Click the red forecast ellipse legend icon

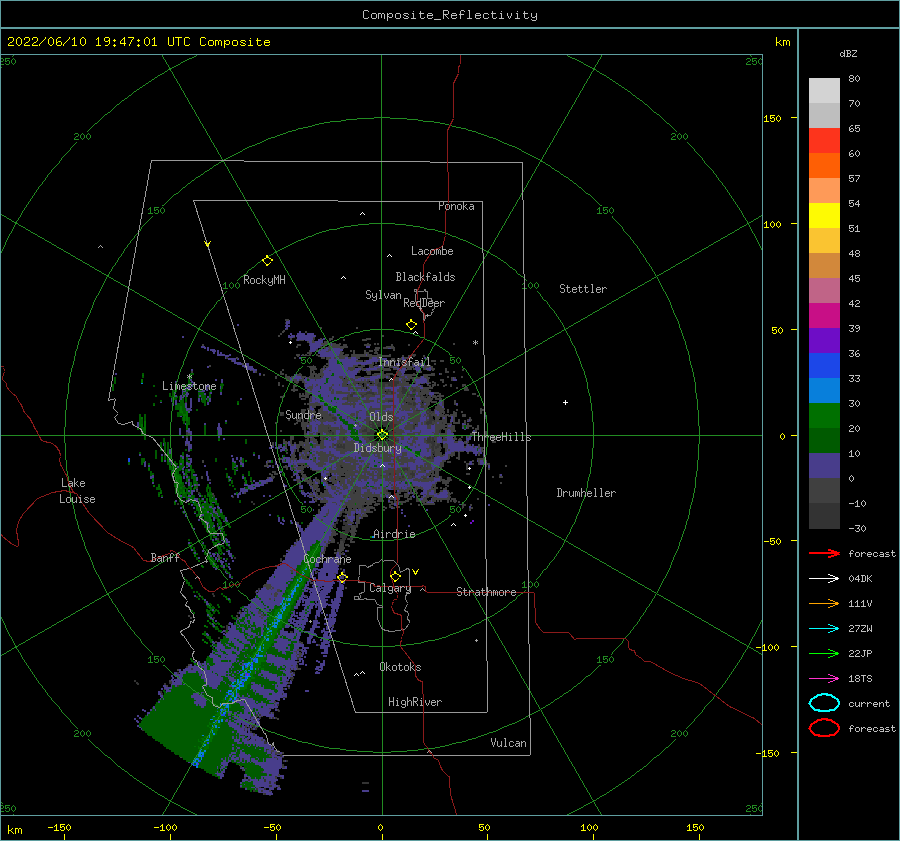click(x=824, y=728)
